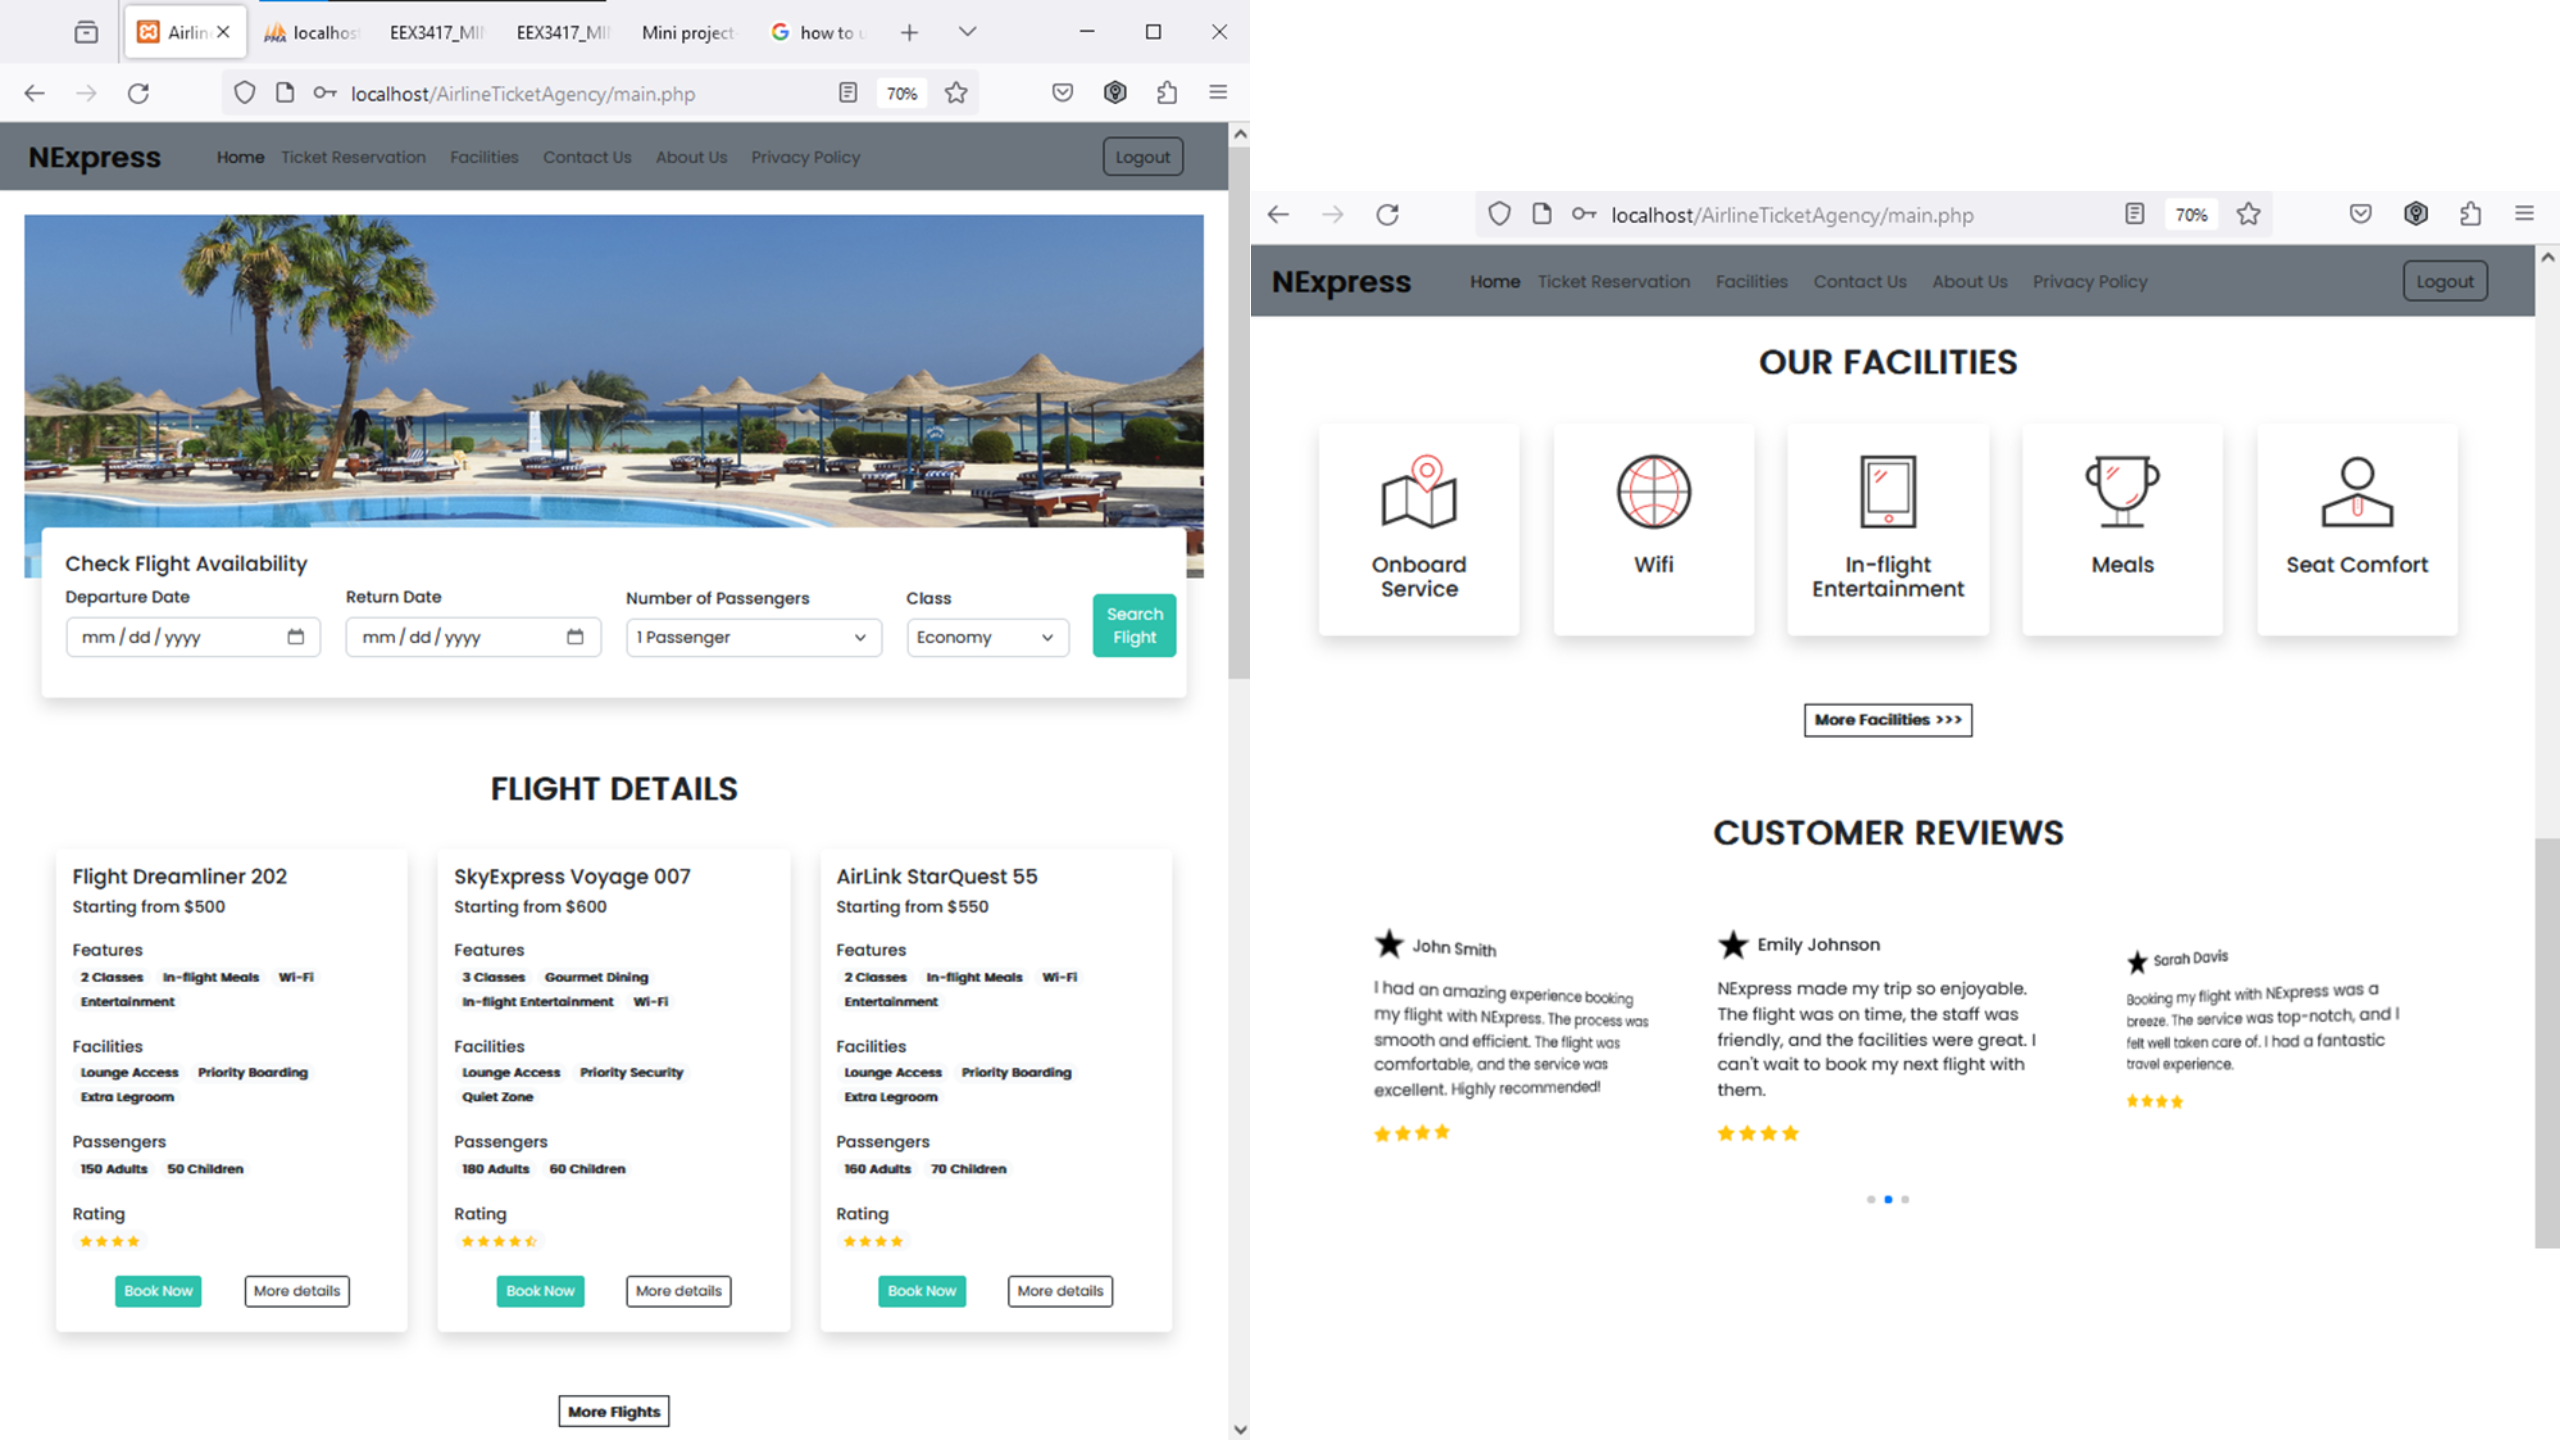
Task: Click the Meals trophy cup icon
Action: pos(2121,492)
